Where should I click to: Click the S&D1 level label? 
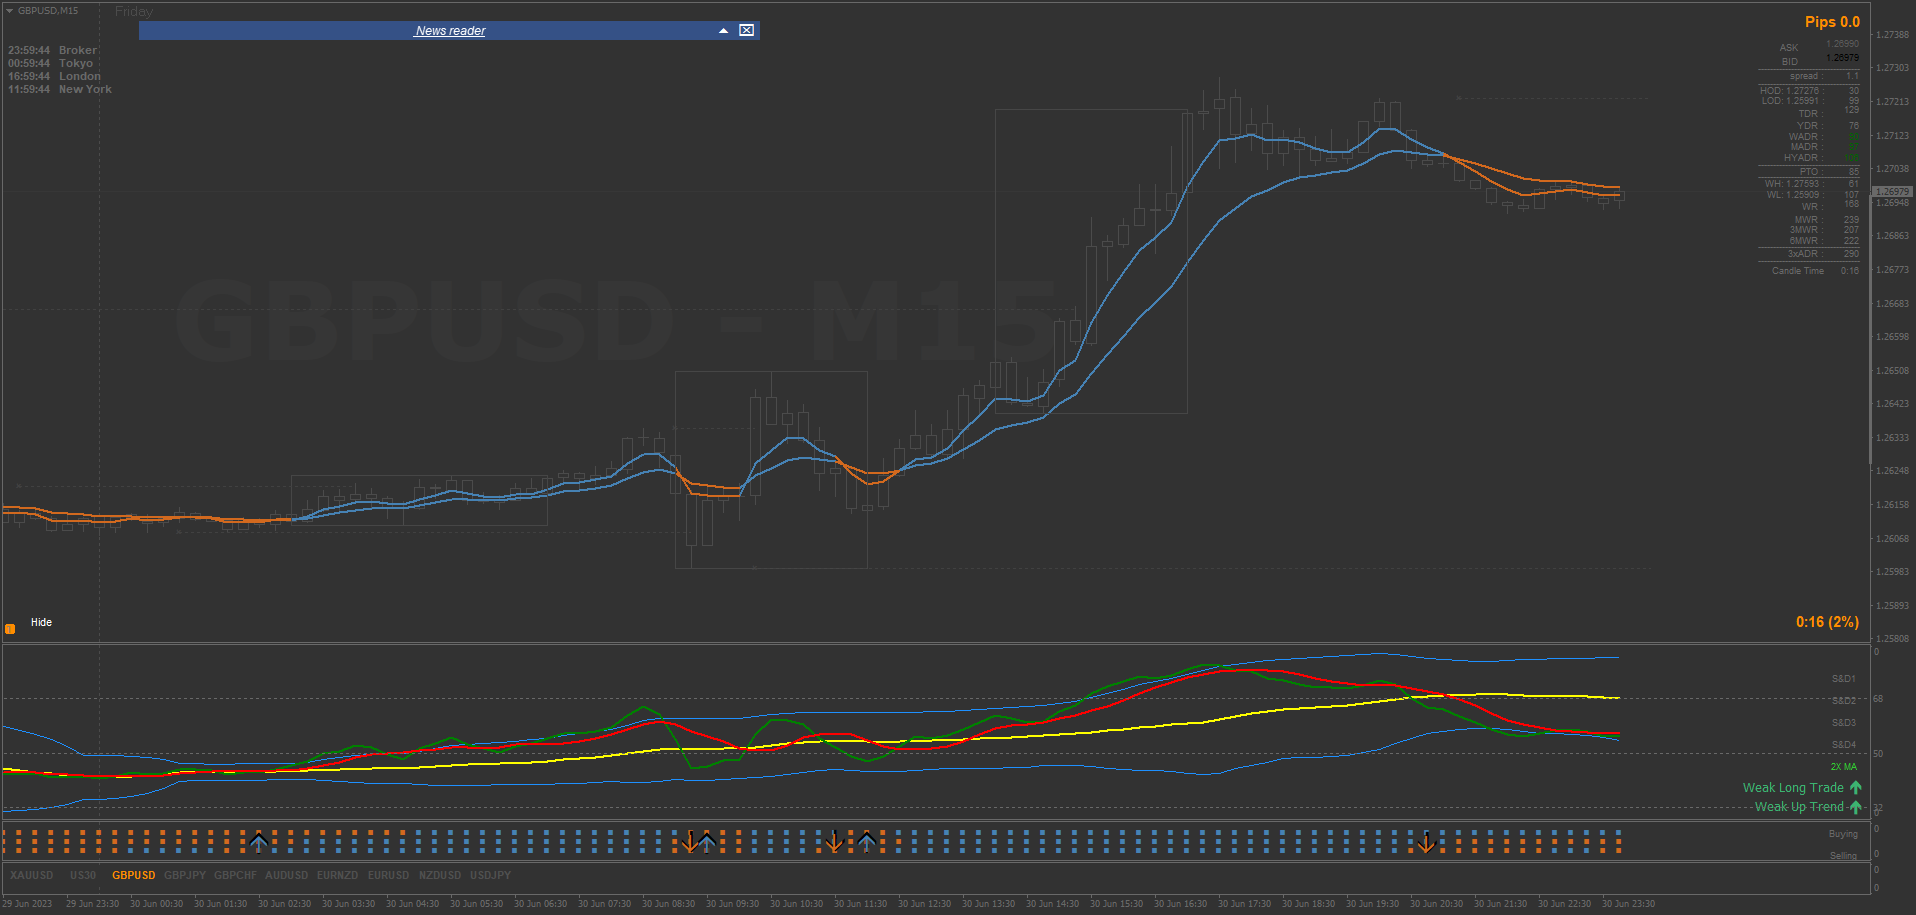click(1844, 679)
